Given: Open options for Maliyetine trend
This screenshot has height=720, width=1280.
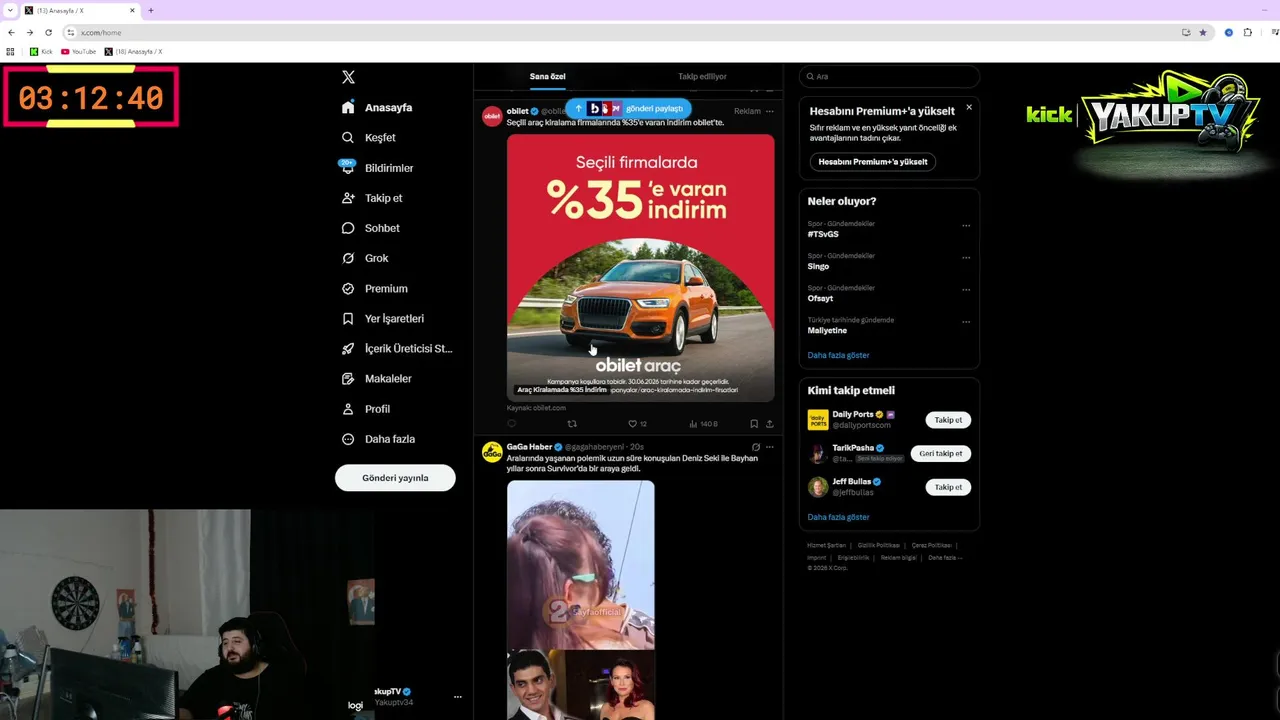Looking at the screenshot, I should click(966, 322).
